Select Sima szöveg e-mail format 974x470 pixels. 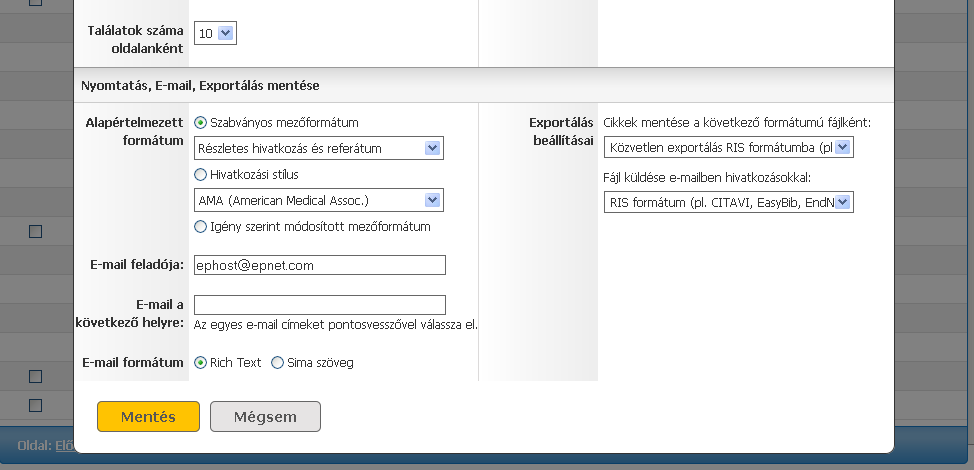278,363
